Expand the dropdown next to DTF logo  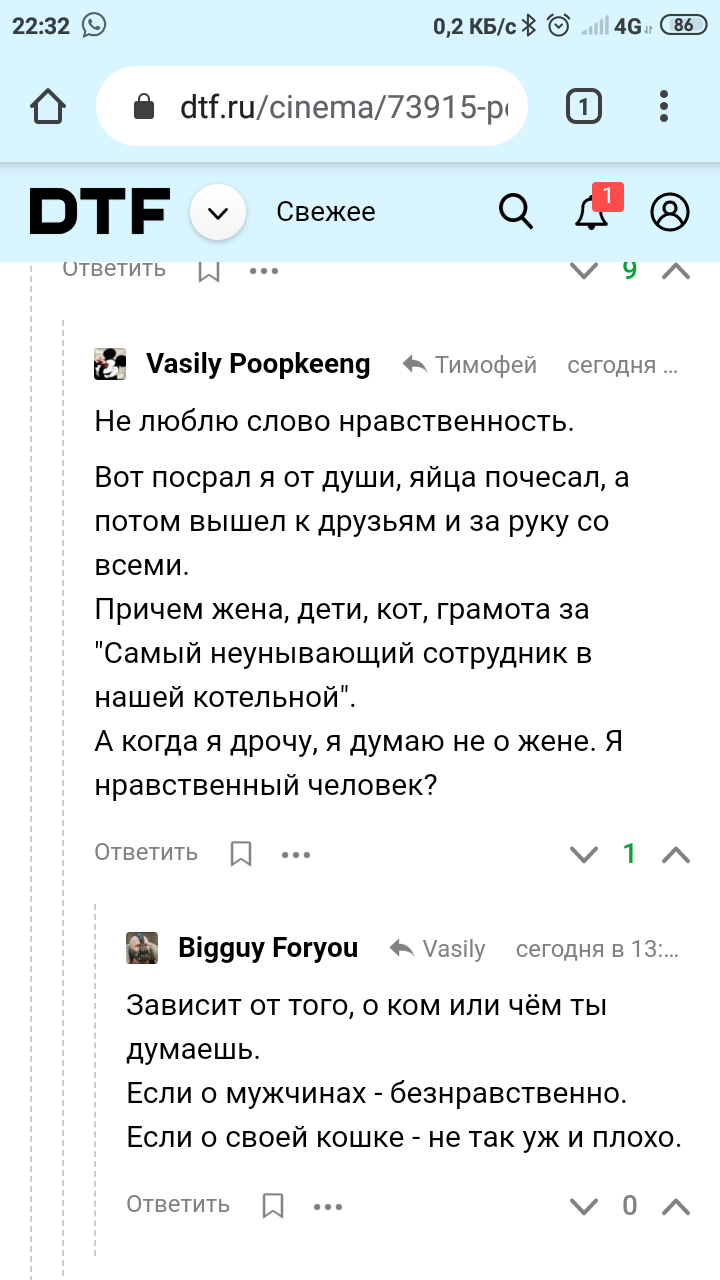(218, 212)
